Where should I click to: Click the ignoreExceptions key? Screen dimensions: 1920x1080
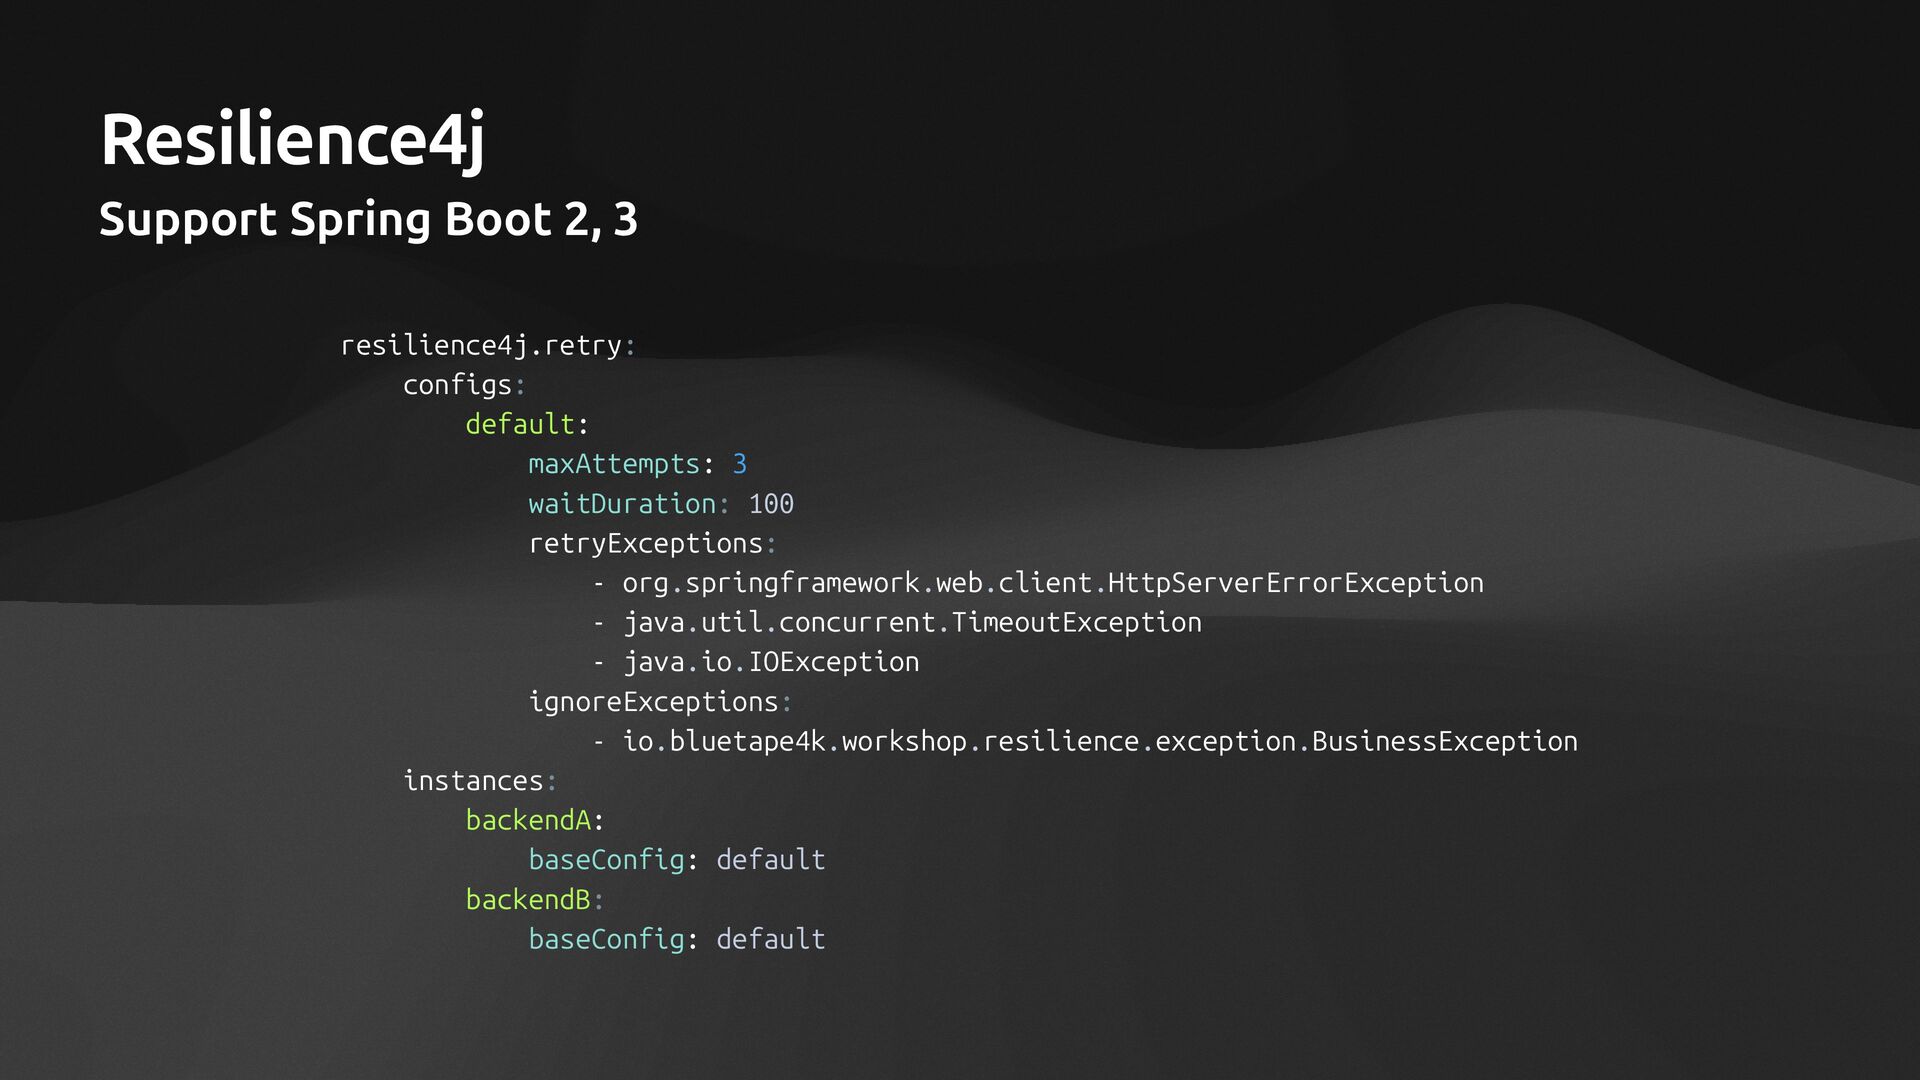point(654,702)
